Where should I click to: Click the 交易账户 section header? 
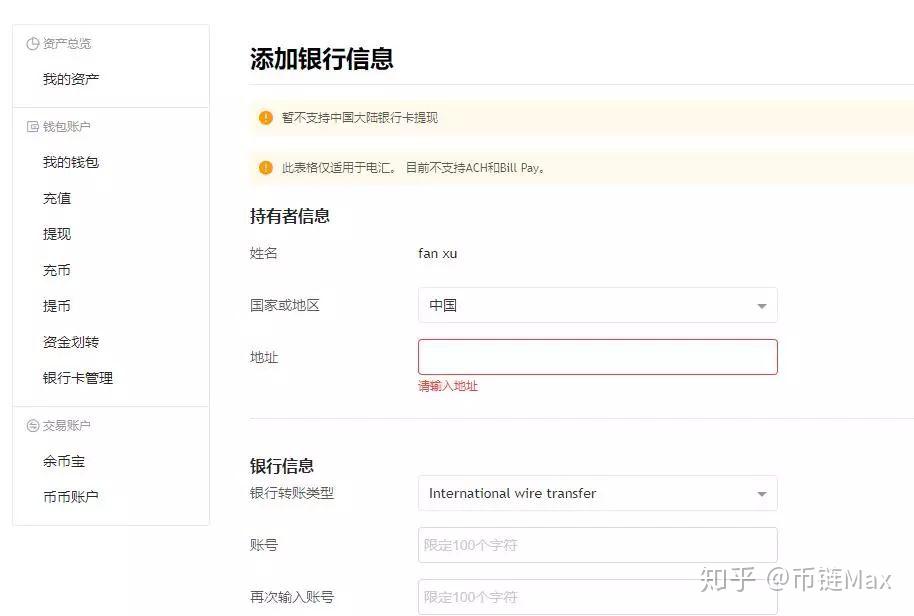(66, 426)
